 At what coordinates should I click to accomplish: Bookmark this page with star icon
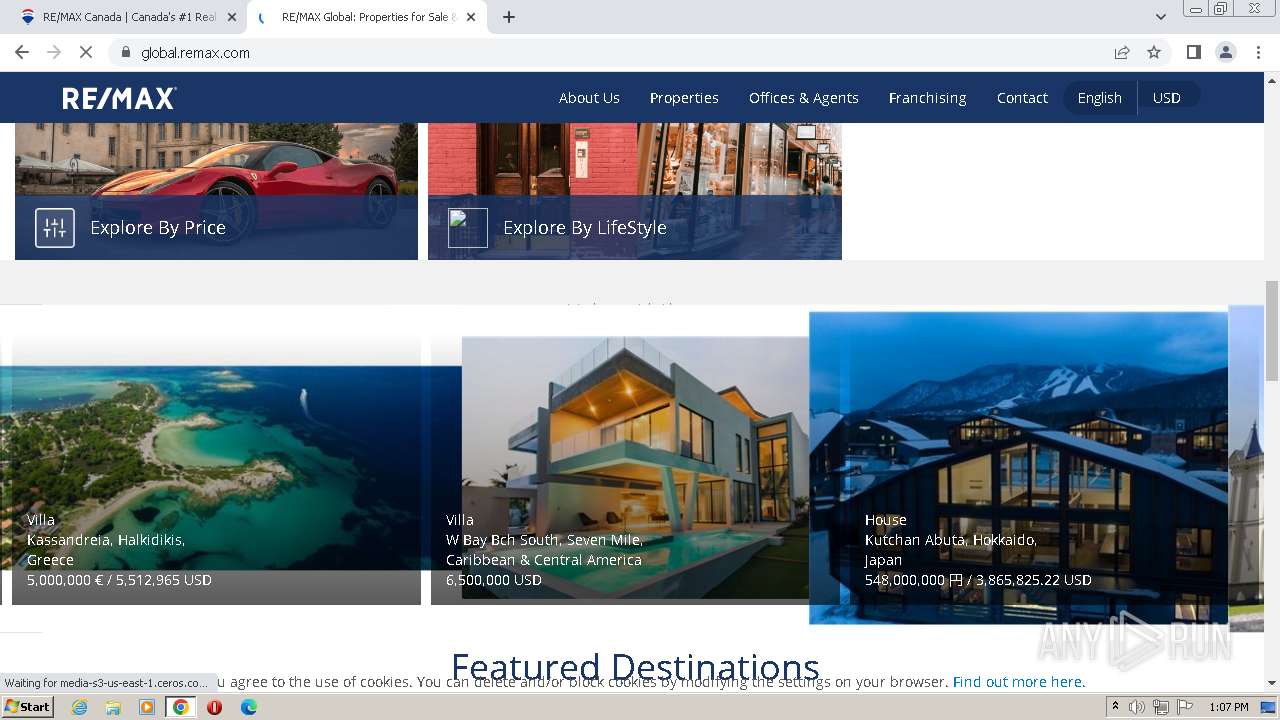[x=1154, y=52]
